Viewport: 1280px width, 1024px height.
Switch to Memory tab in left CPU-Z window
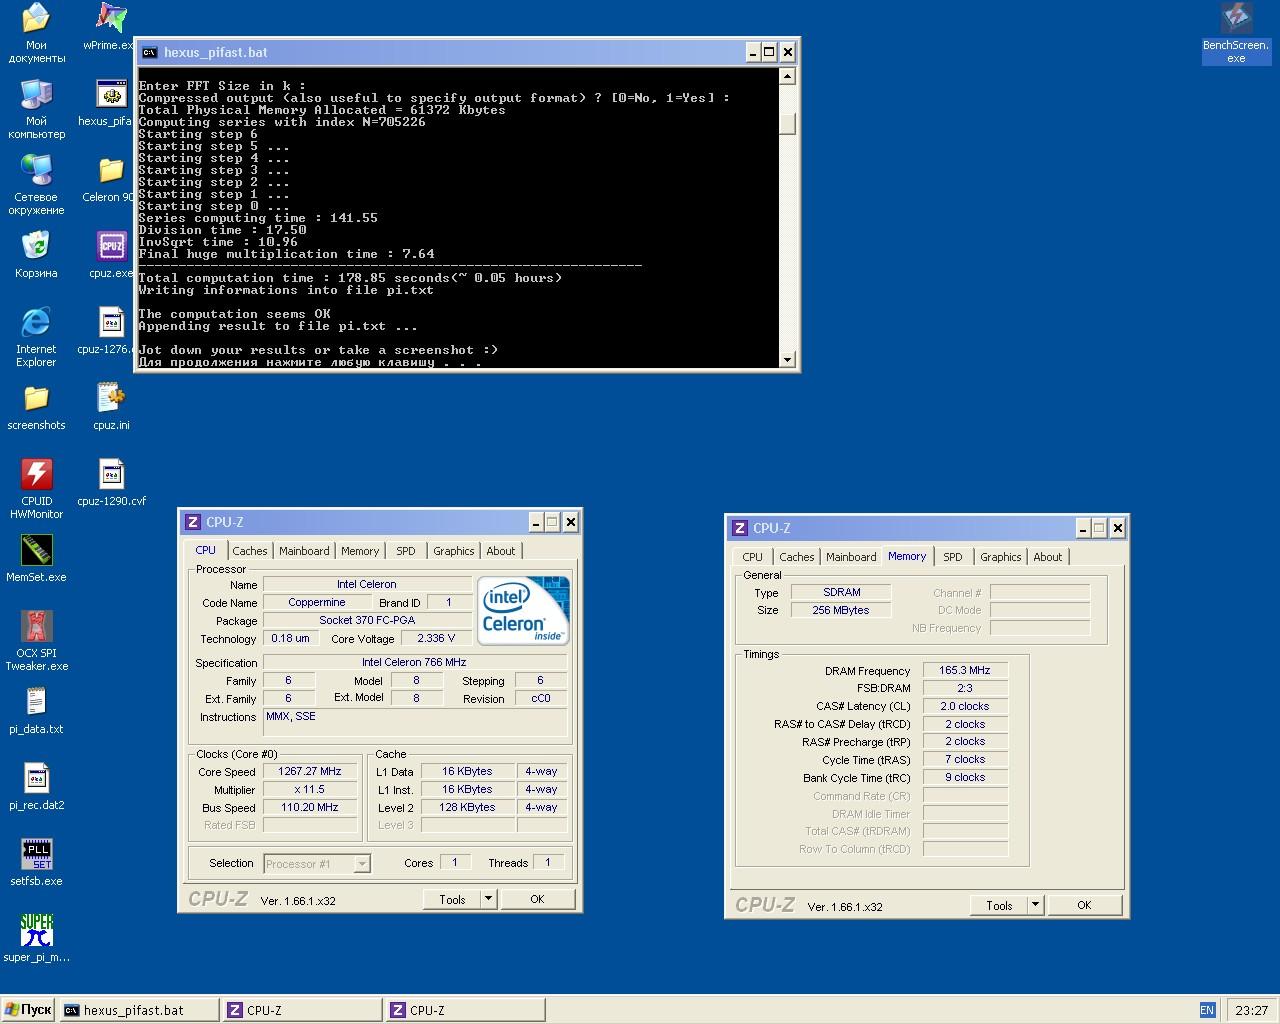[x=360, y=551]
